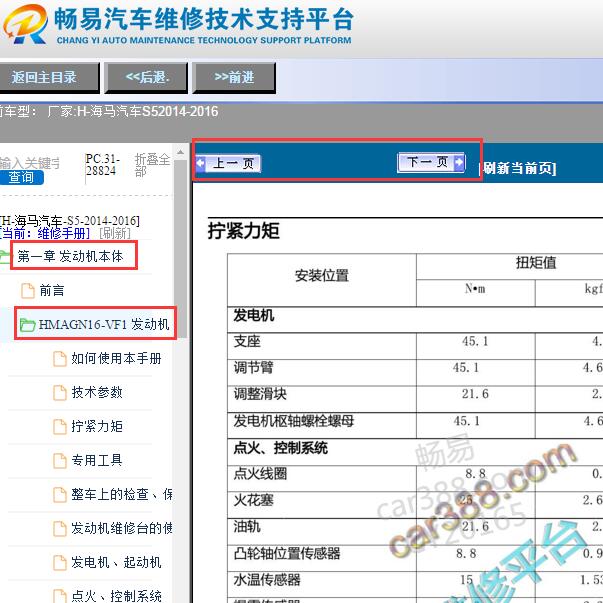Image resolution: width=603 pixels, height=603 pixels.
Task: Click the document icon beside 发电机、起动机
Action: point(60,562)
